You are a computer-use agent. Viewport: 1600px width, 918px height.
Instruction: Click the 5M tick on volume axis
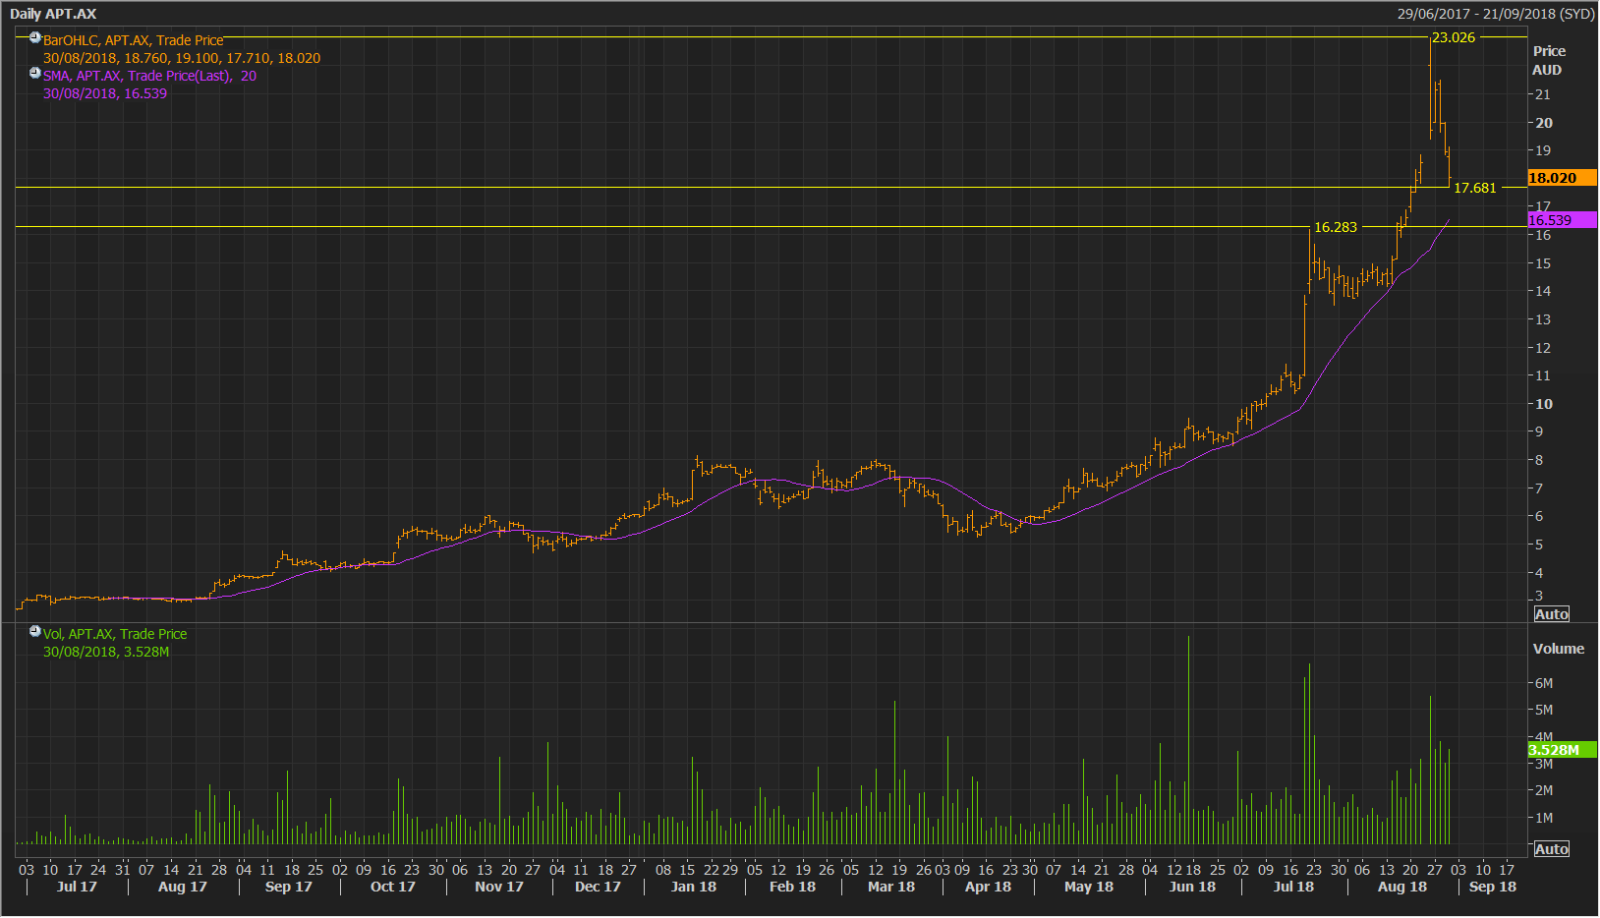pyautogui.click(x=1544, y=710)
